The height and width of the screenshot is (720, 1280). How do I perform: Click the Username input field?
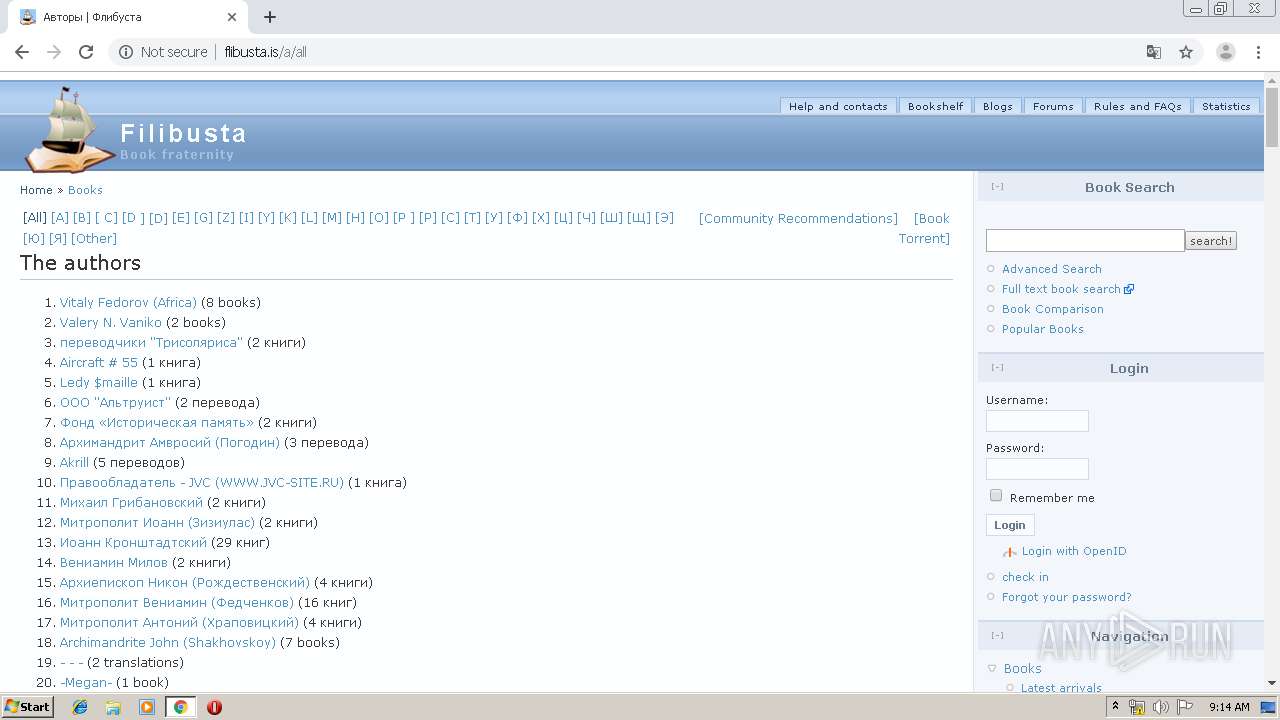pyautogui.click(x=1037, y=421)
